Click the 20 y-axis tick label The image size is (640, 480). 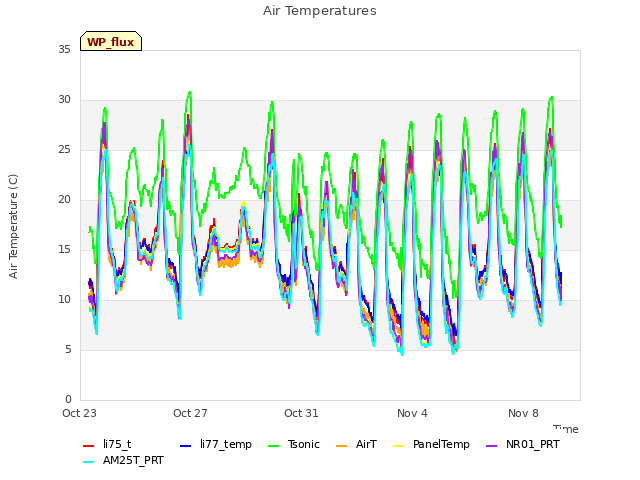[64, 200]
